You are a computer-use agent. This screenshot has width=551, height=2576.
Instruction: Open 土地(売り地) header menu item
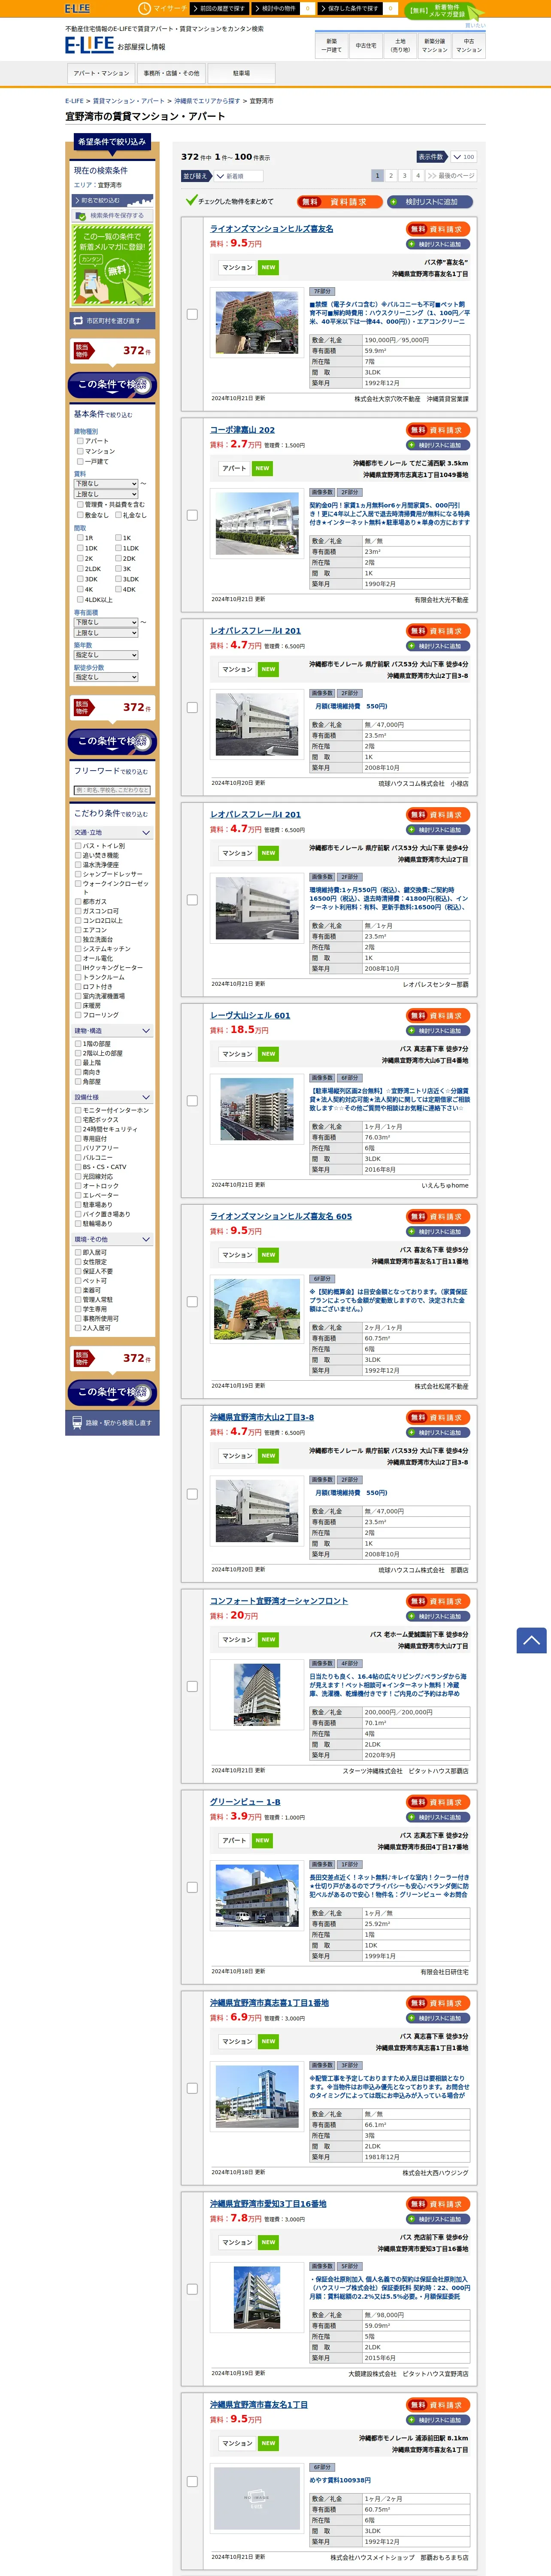[400, 46]
